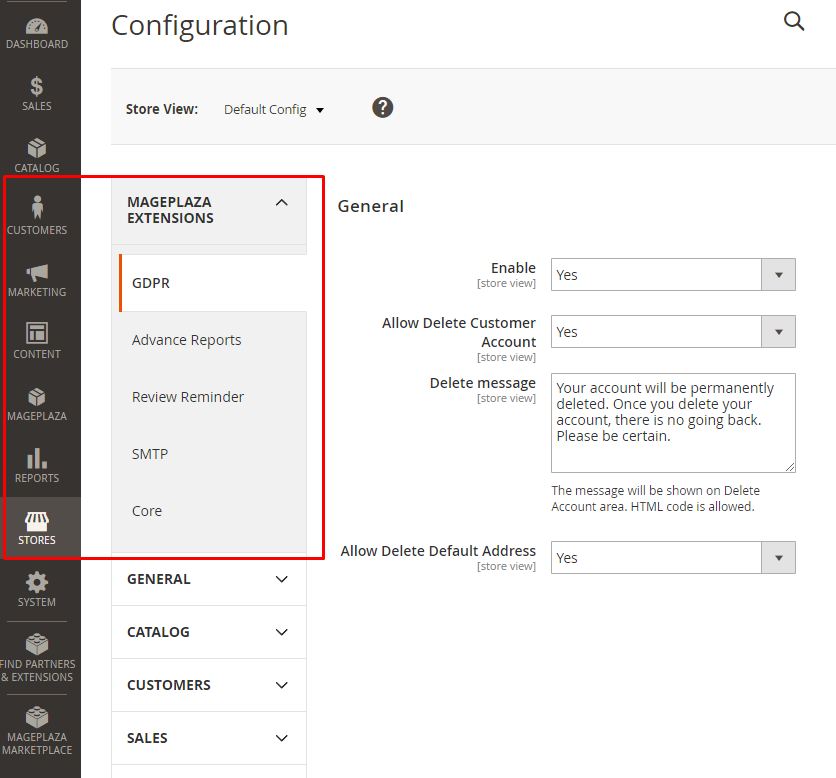Open the Customers person icon
Image resolution: width=836 pixels, height=778 pixels.
[x=37, y=209]
